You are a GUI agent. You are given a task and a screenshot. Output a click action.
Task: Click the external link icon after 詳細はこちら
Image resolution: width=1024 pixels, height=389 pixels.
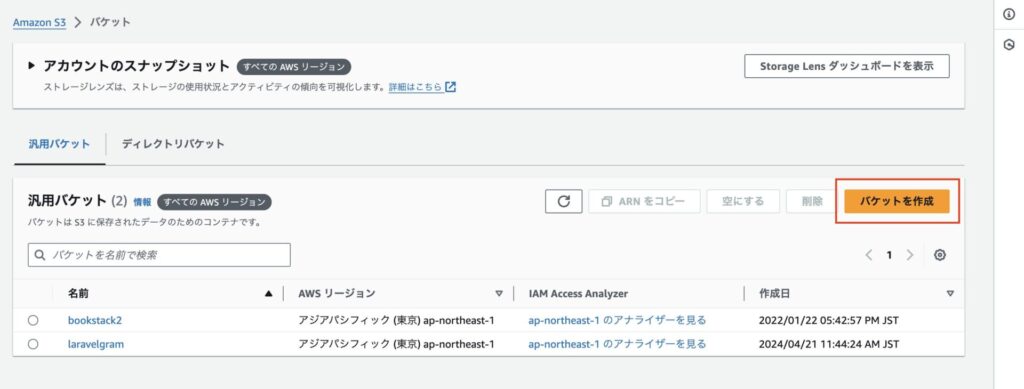(x=451, y=87)
